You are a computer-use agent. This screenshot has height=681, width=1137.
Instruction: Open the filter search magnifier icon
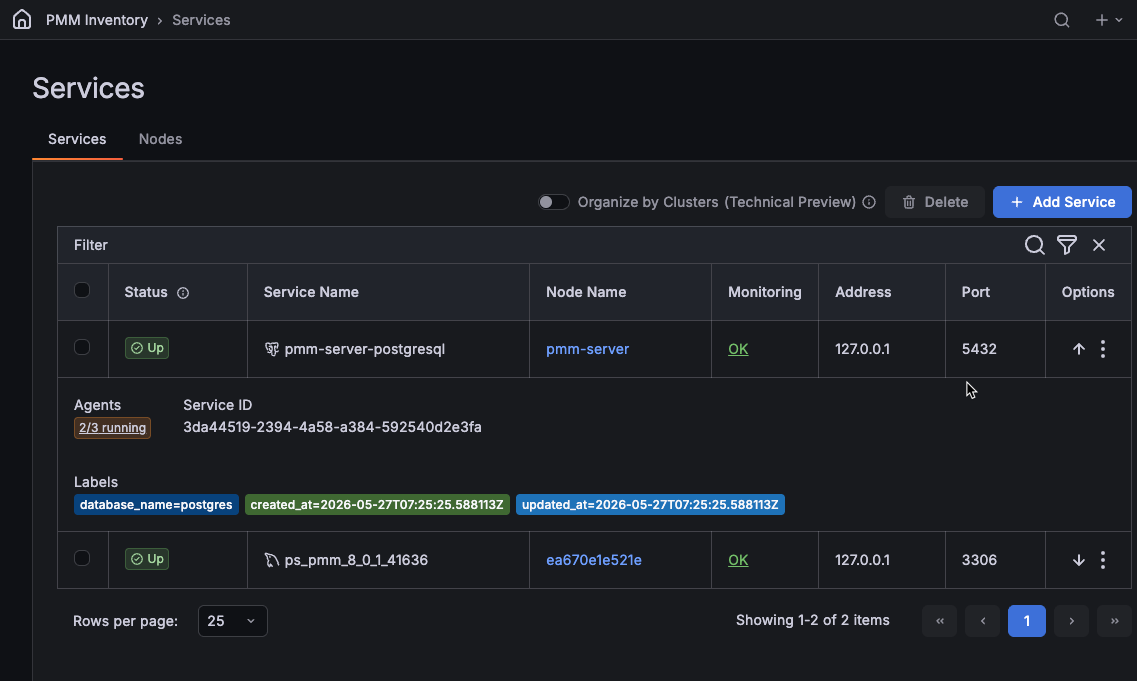point(1035,245)
